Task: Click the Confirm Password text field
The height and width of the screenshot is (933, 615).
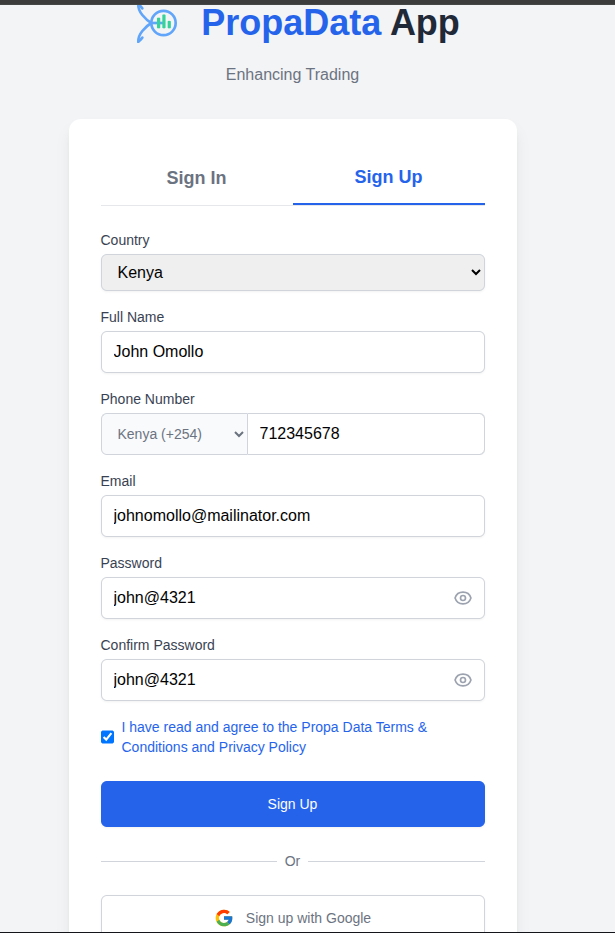Action: point(275,680)
